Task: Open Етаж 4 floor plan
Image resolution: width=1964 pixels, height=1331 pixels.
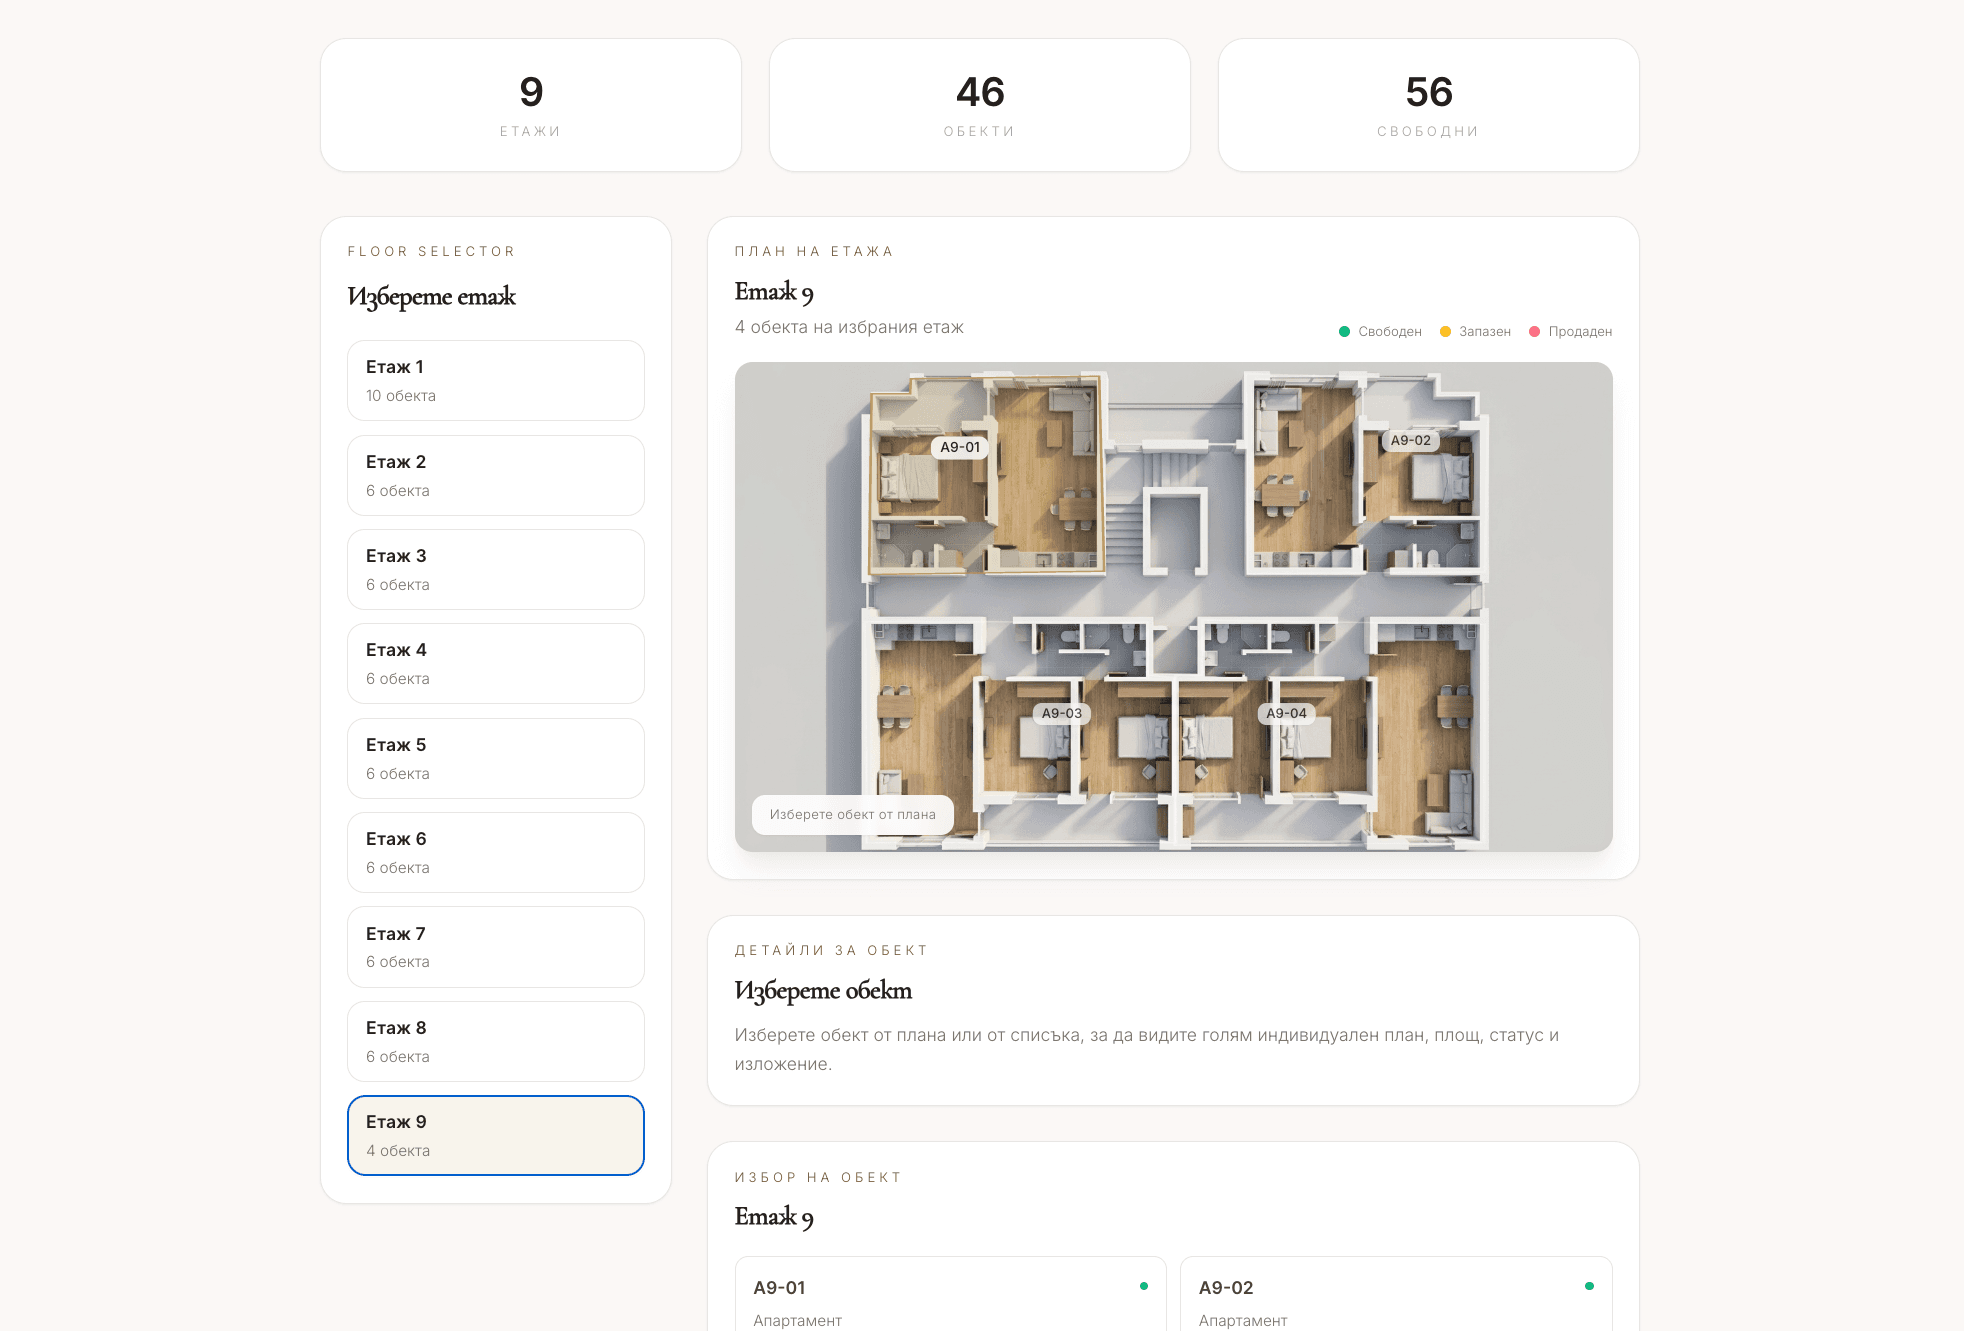Action: pos(496,664)
